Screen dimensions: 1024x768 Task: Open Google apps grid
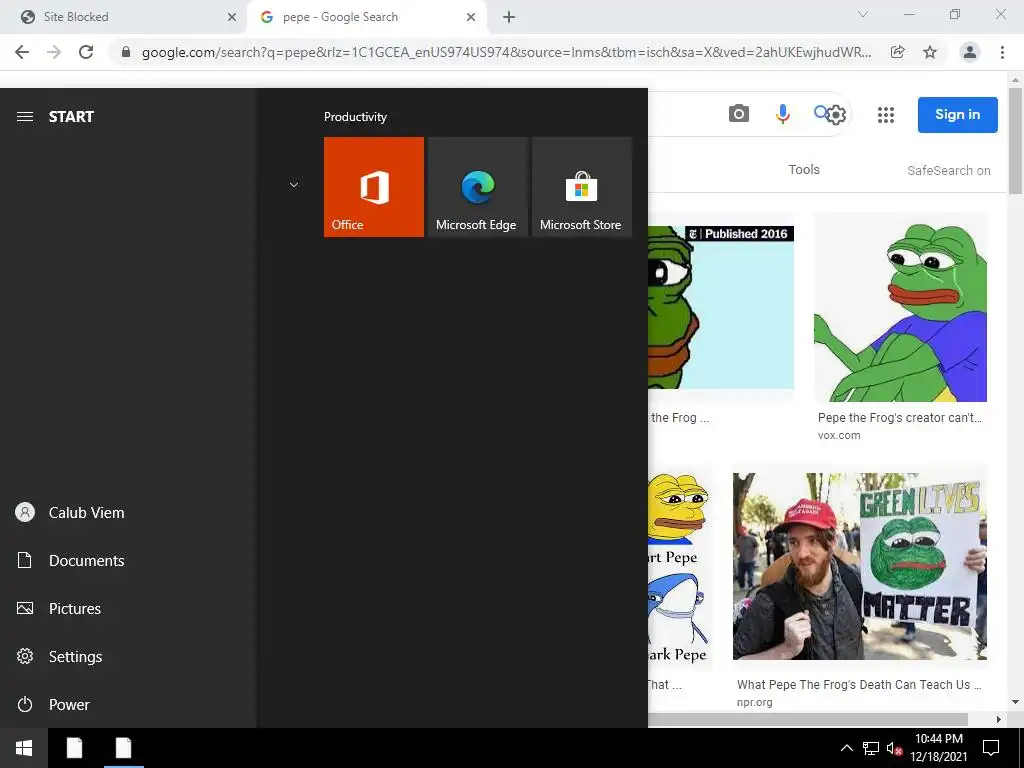point(886,115)
